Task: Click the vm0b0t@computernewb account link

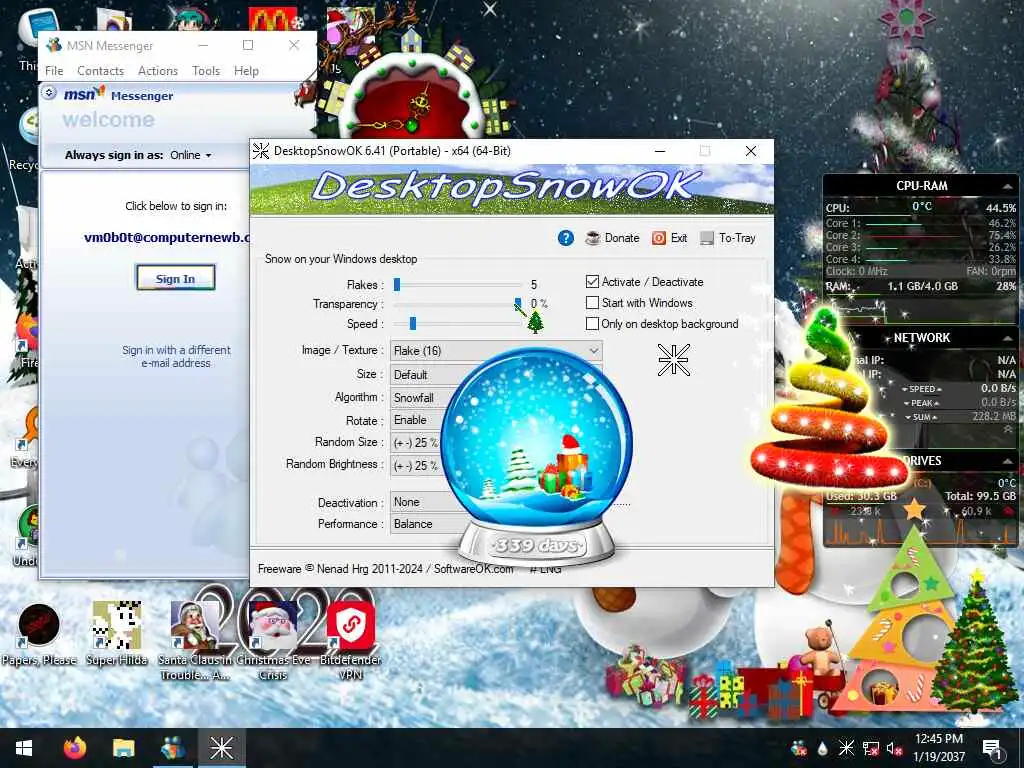Action: pos(167,238)
